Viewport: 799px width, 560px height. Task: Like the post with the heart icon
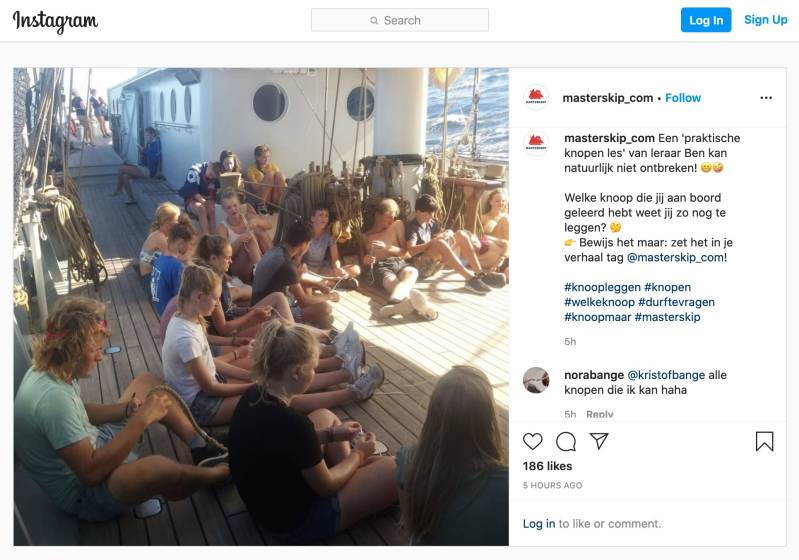point(532,441)
